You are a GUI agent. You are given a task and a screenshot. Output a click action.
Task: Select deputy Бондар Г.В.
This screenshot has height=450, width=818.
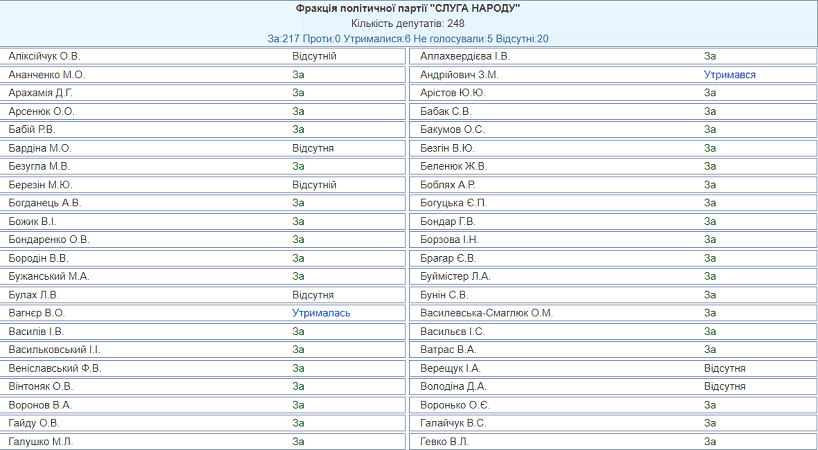[x=448, y=222]
